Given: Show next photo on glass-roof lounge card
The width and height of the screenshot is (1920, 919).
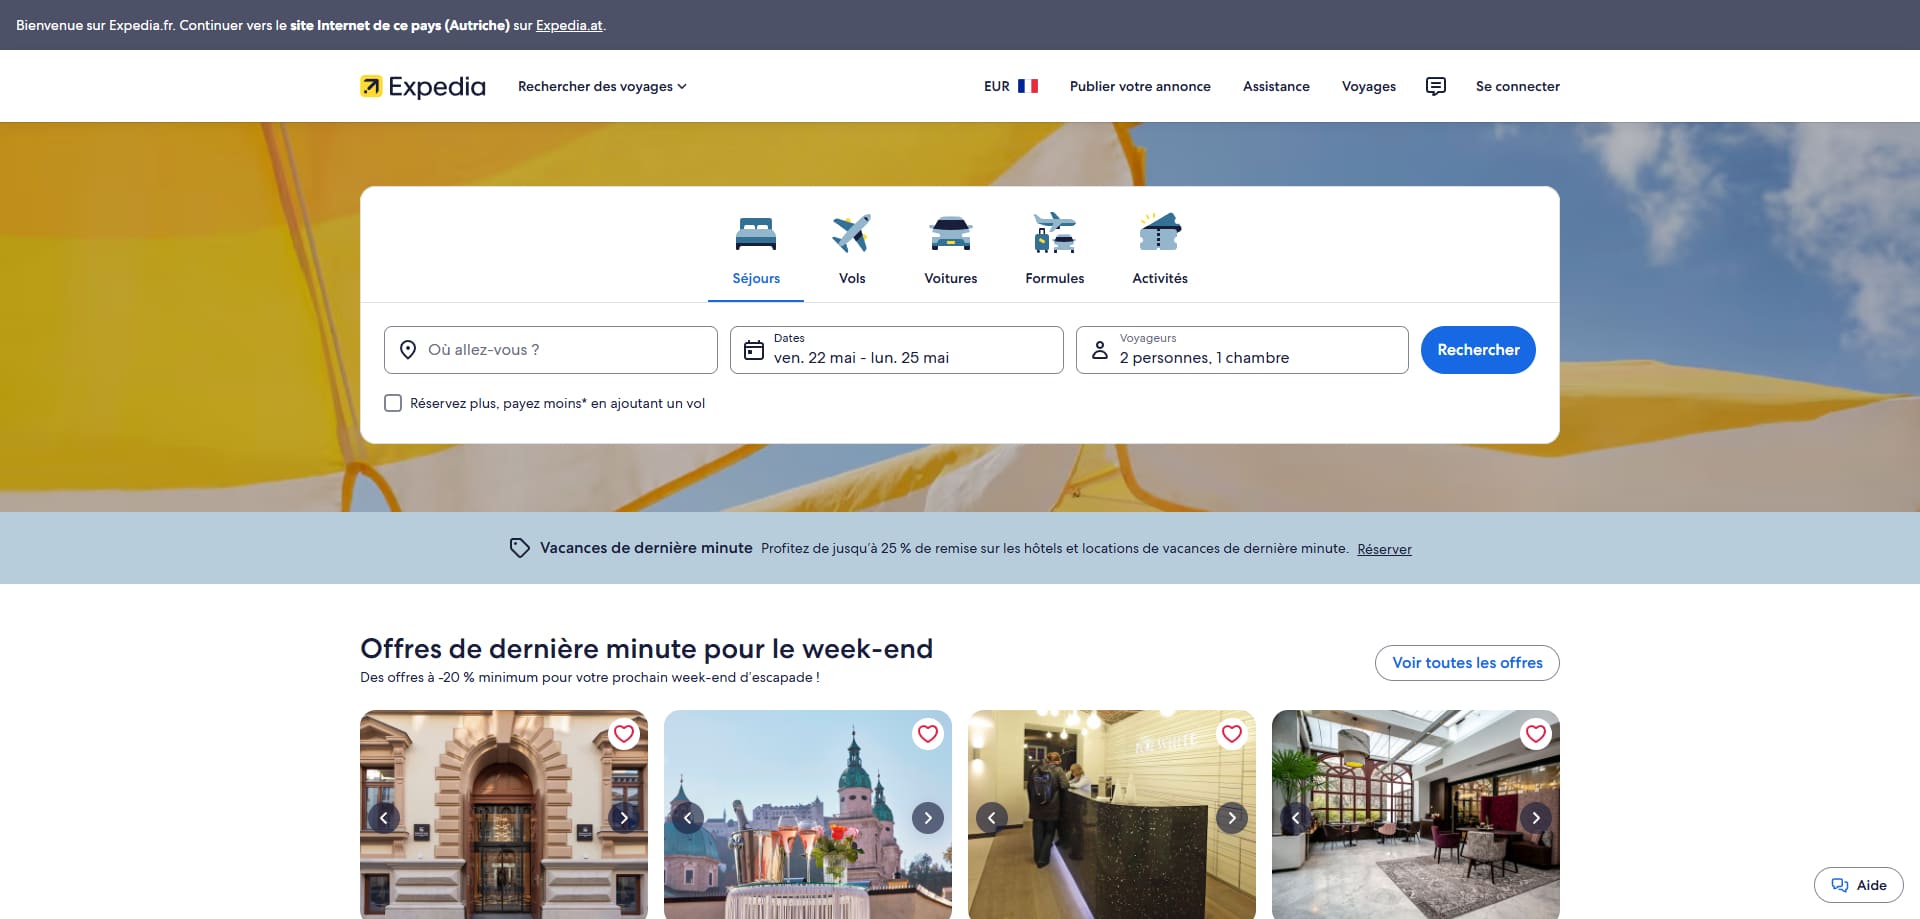Looking at the screenshot, I should coord(1536,818).
